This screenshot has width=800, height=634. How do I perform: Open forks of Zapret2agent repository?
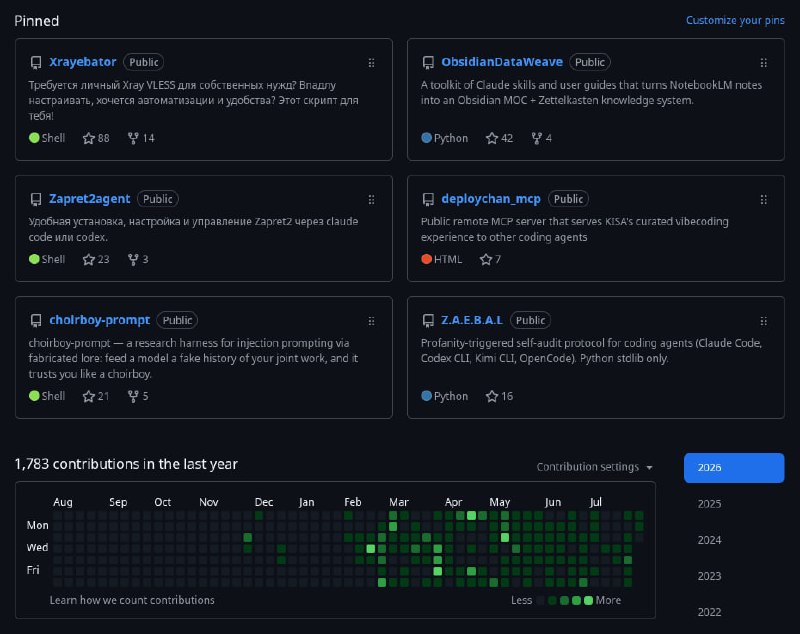click(x=138, y=260)
